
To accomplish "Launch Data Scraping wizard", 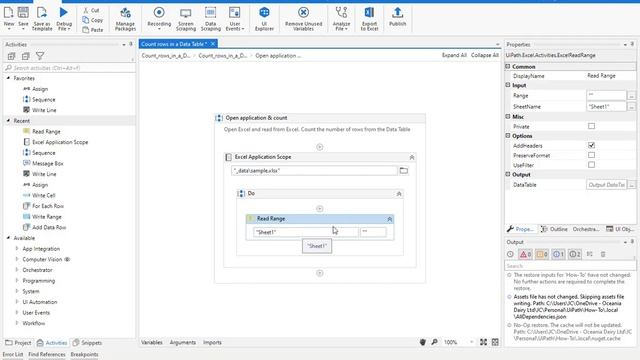I will (211, 19).
